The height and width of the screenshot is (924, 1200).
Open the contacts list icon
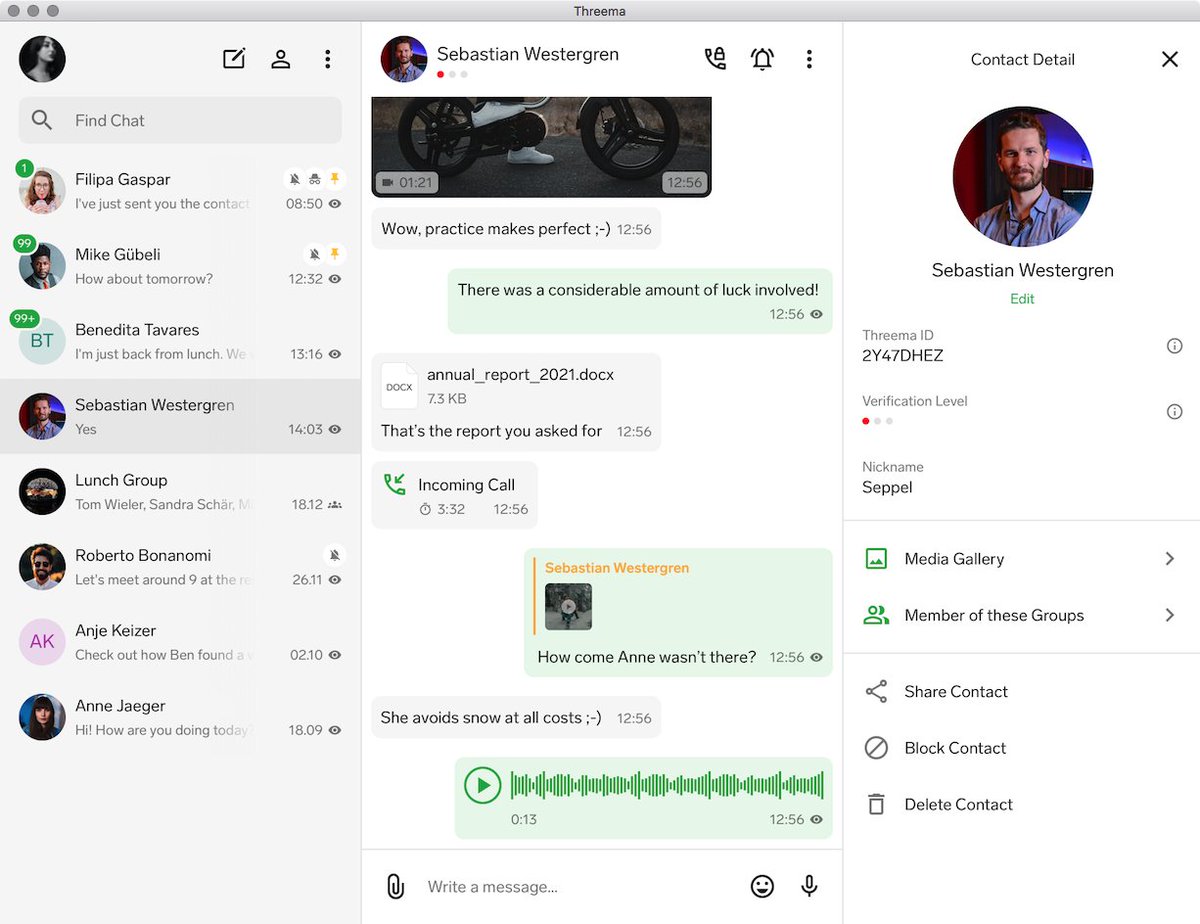pyautogui.click(x=281, y=59)
